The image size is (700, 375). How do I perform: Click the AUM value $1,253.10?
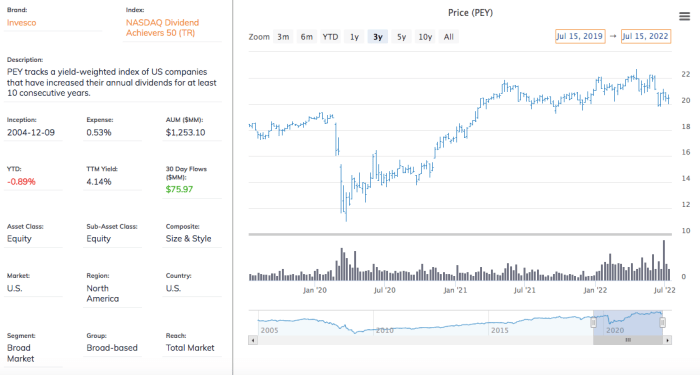(185, 133)
